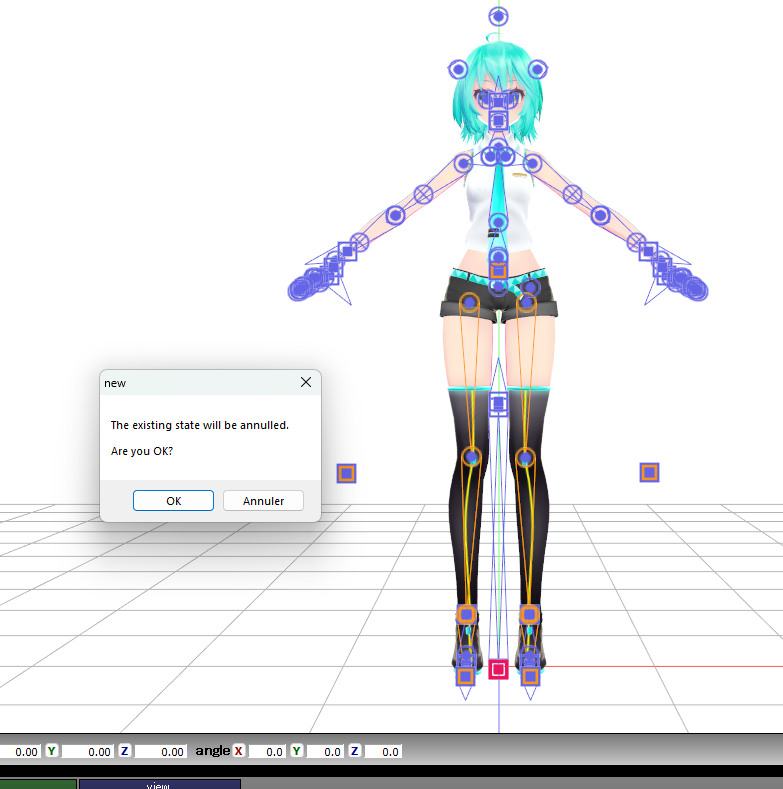The image size is (783, 789).
Task: Click the angle X value field
Action: 267,751
